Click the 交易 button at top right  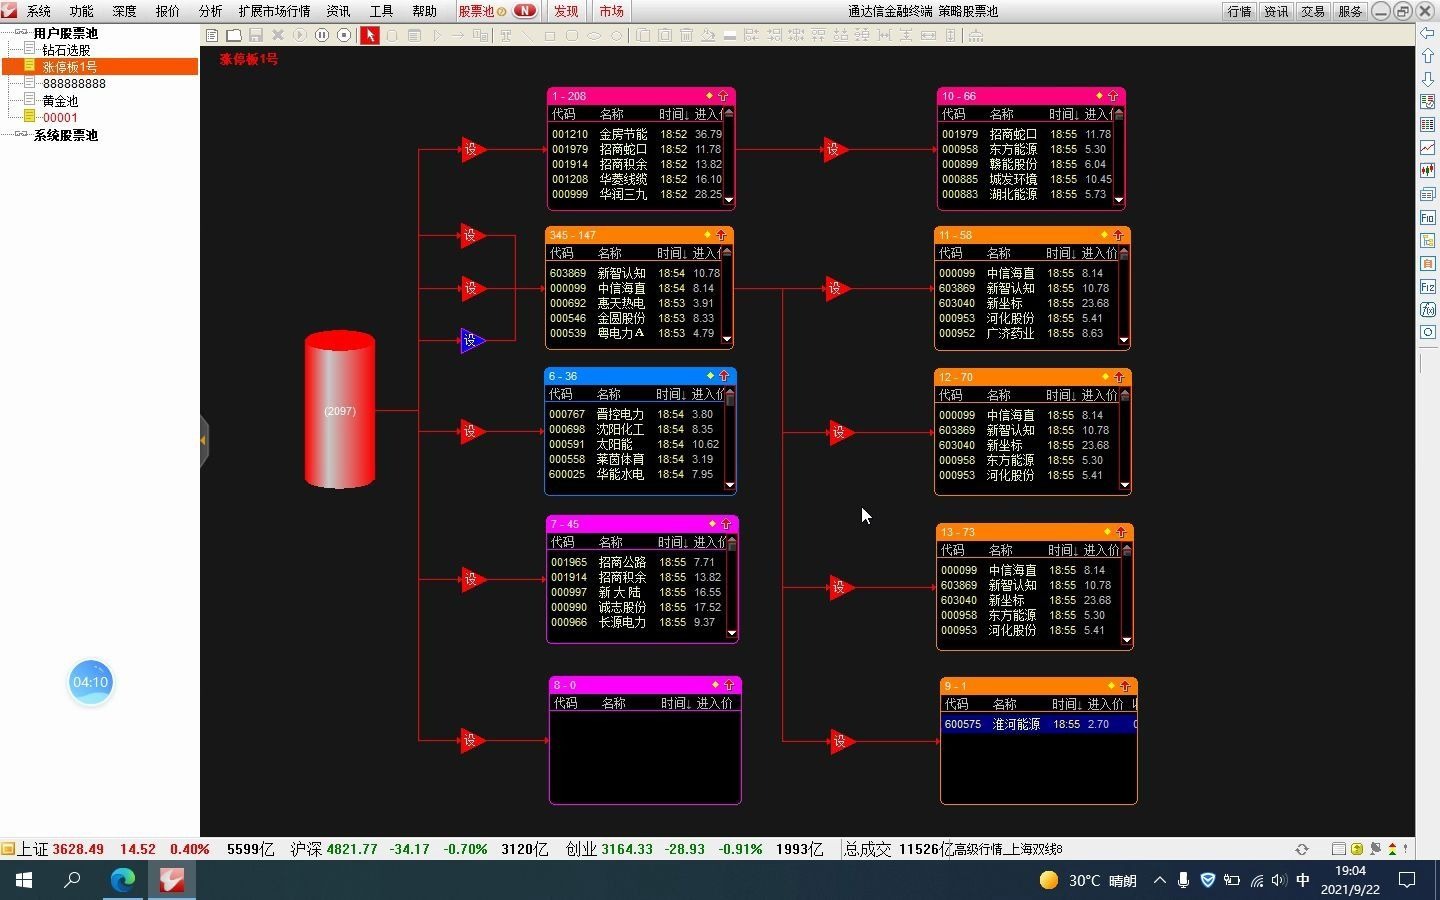coord(1313,11)
